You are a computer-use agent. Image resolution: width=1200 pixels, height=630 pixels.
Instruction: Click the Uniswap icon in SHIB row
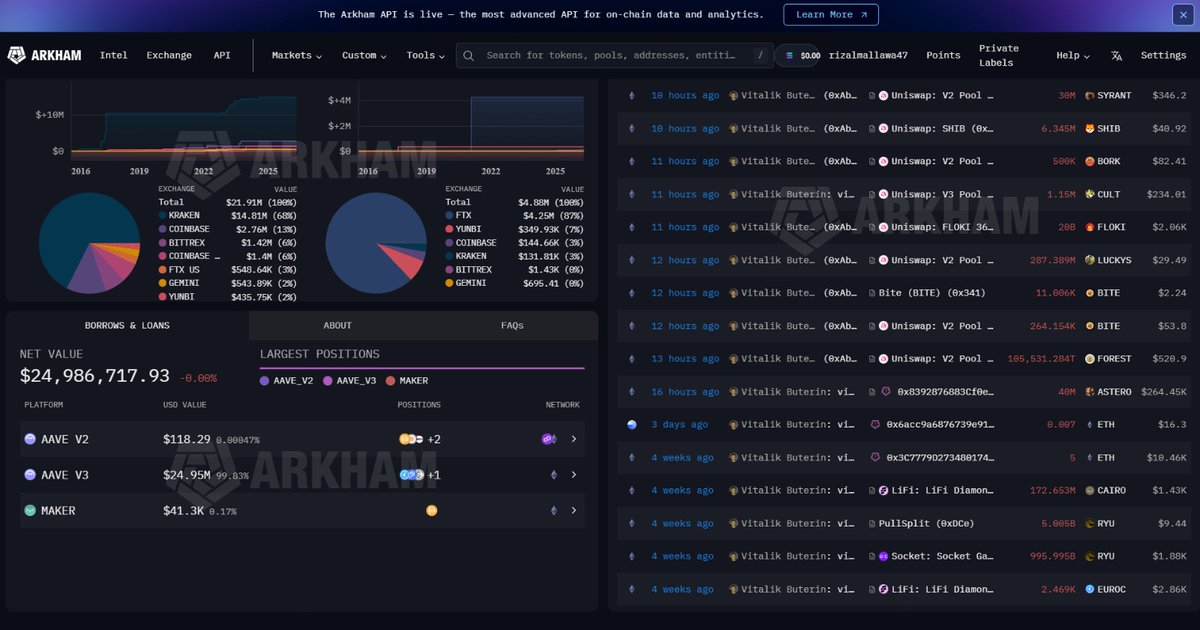[883, 129]
